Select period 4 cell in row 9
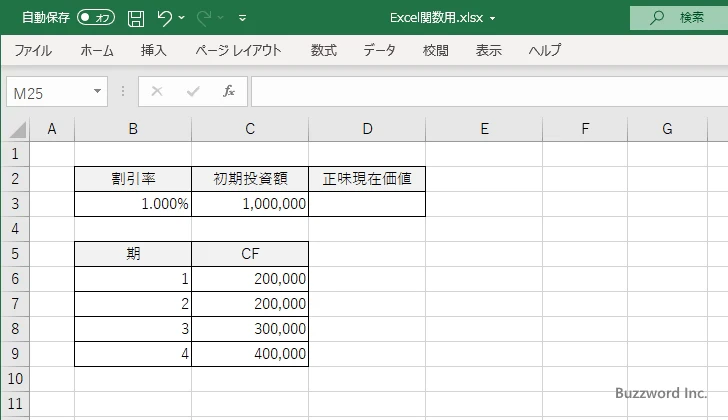728x420 pixels. point(133,354)
